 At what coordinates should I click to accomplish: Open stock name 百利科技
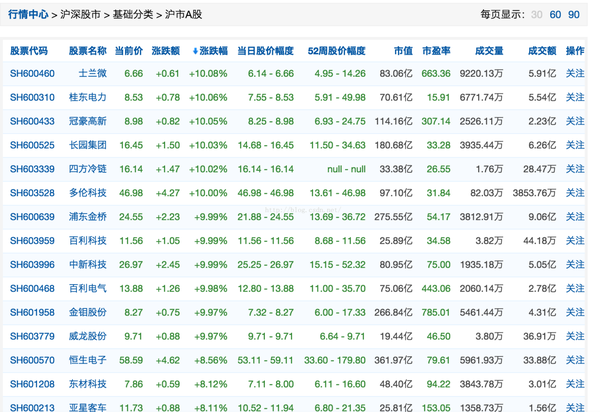tap(88, 241)
